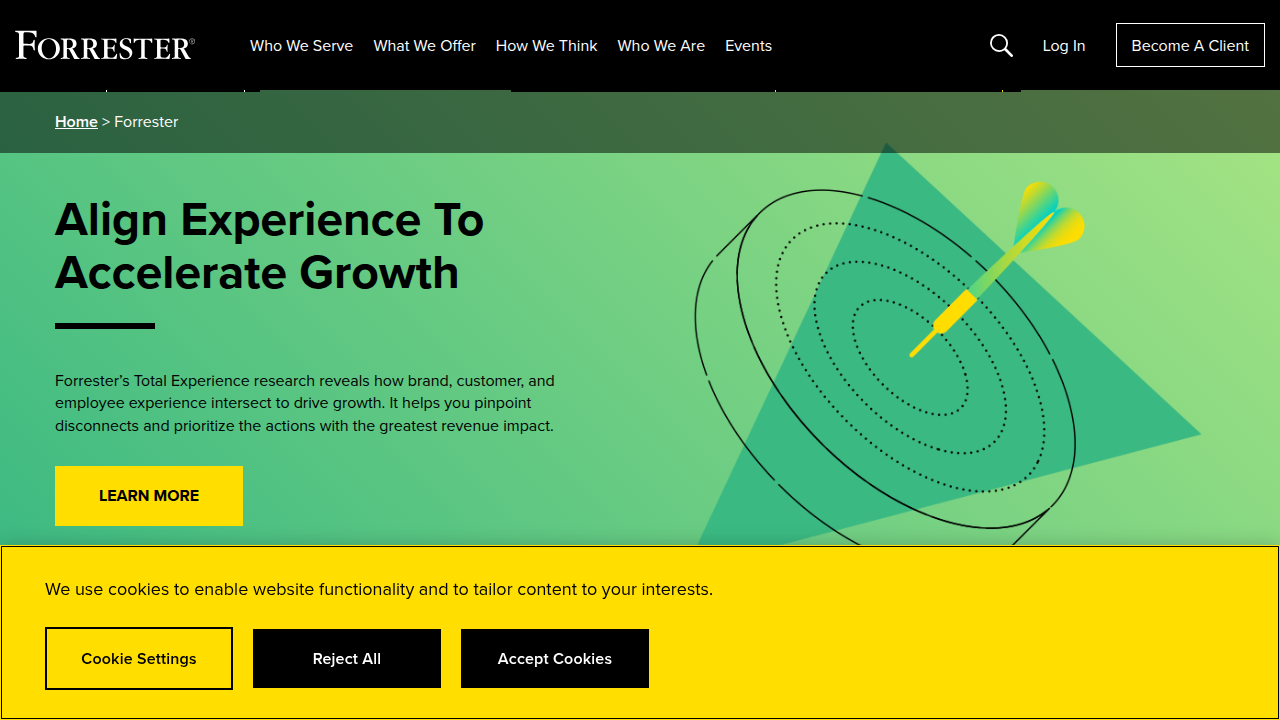Open the Who We Are menu
This screenshot has height=720, width=1280.
click(x=661, y=45)
